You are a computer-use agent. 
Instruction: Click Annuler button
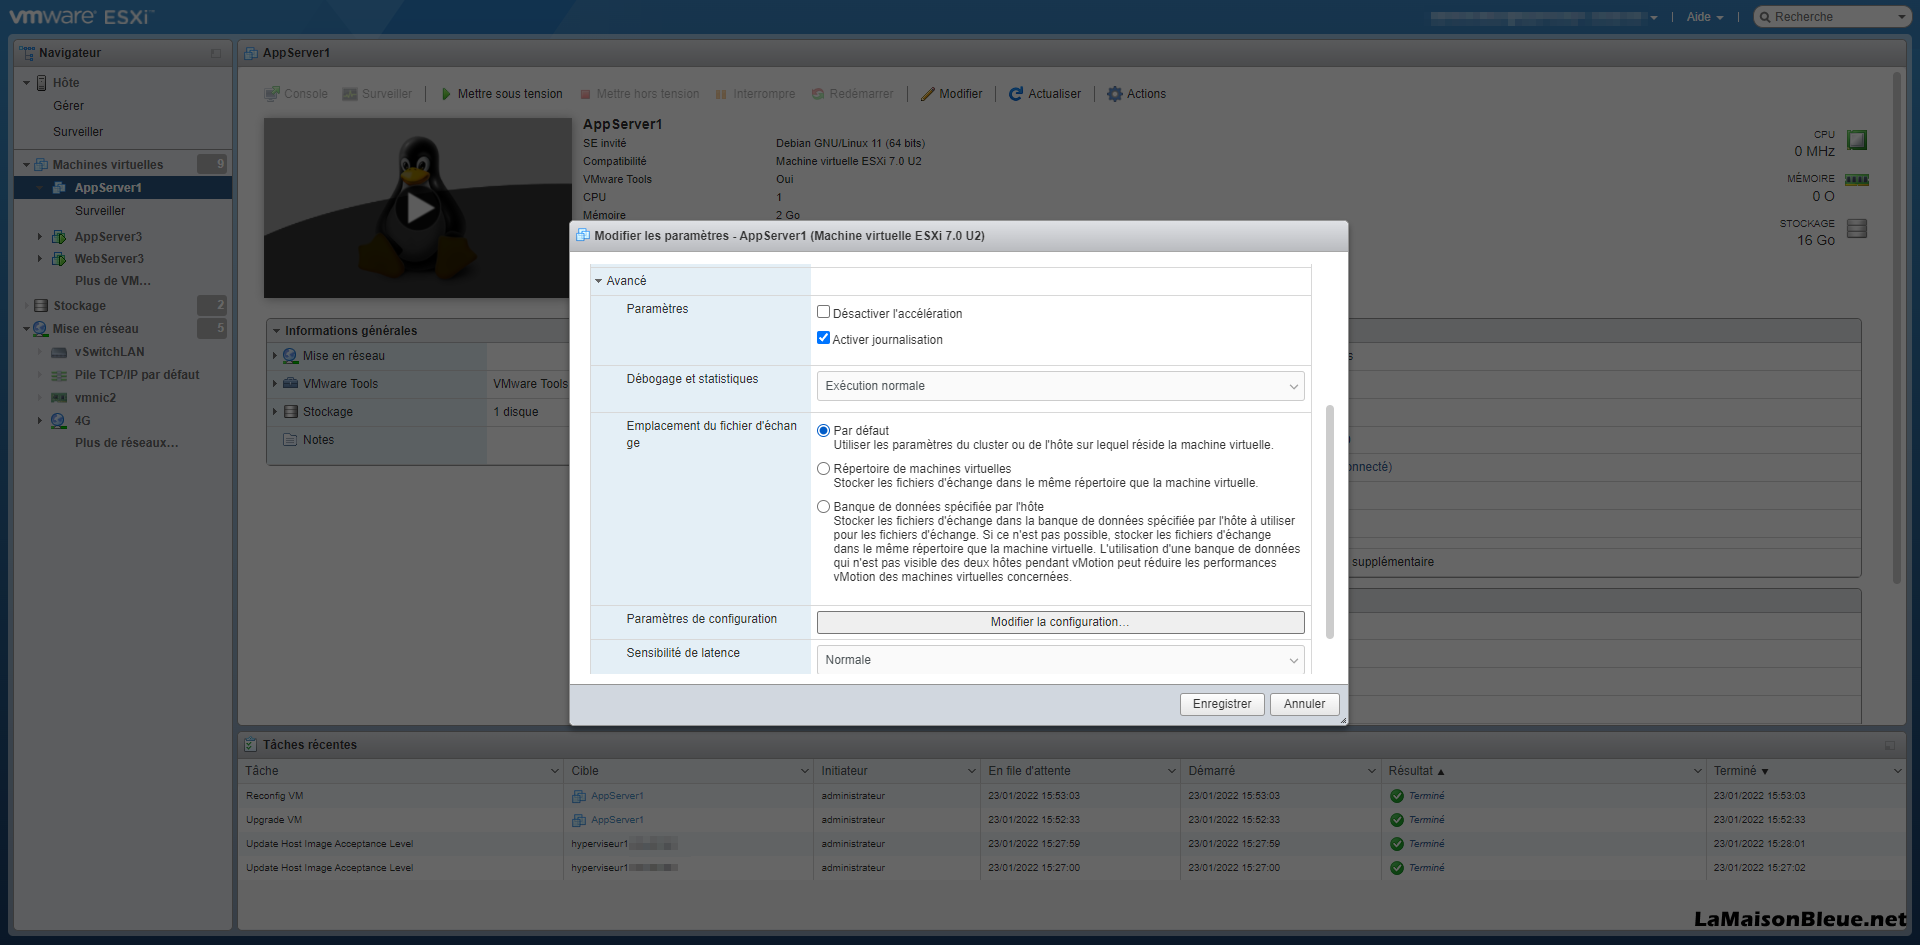1304,704
